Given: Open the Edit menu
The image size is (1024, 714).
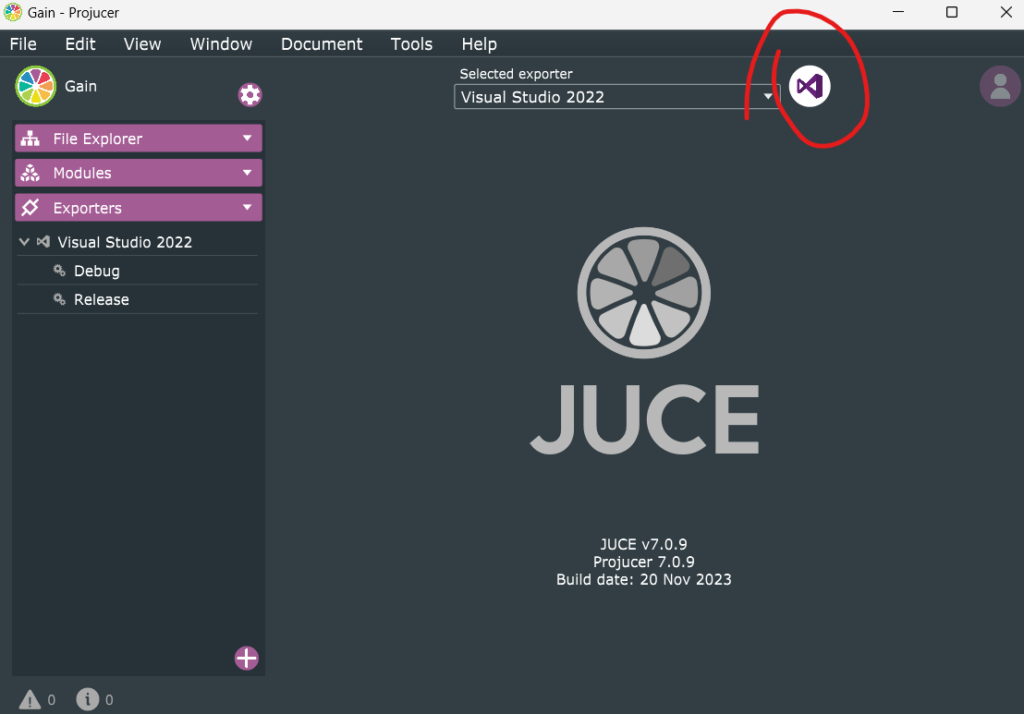Looking at the screenshot, I should 80,44.
